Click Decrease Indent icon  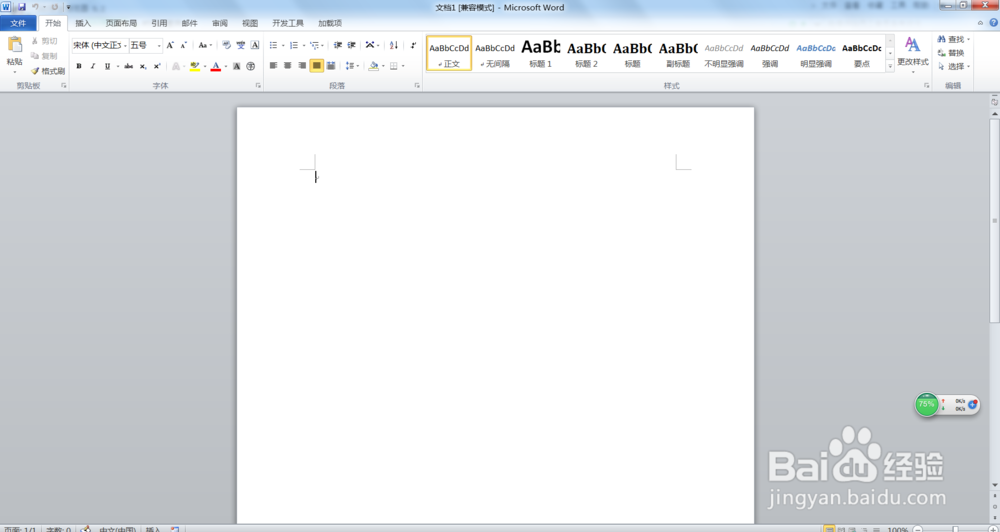pyautogui.click(x=337, y=45)
